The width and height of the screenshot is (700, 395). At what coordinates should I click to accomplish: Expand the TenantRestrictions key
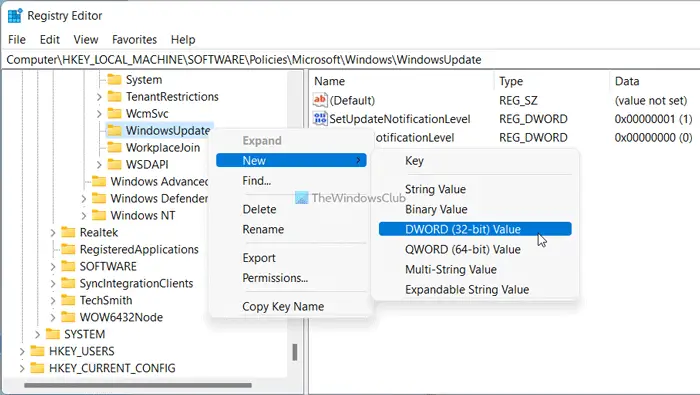(99, 97)
